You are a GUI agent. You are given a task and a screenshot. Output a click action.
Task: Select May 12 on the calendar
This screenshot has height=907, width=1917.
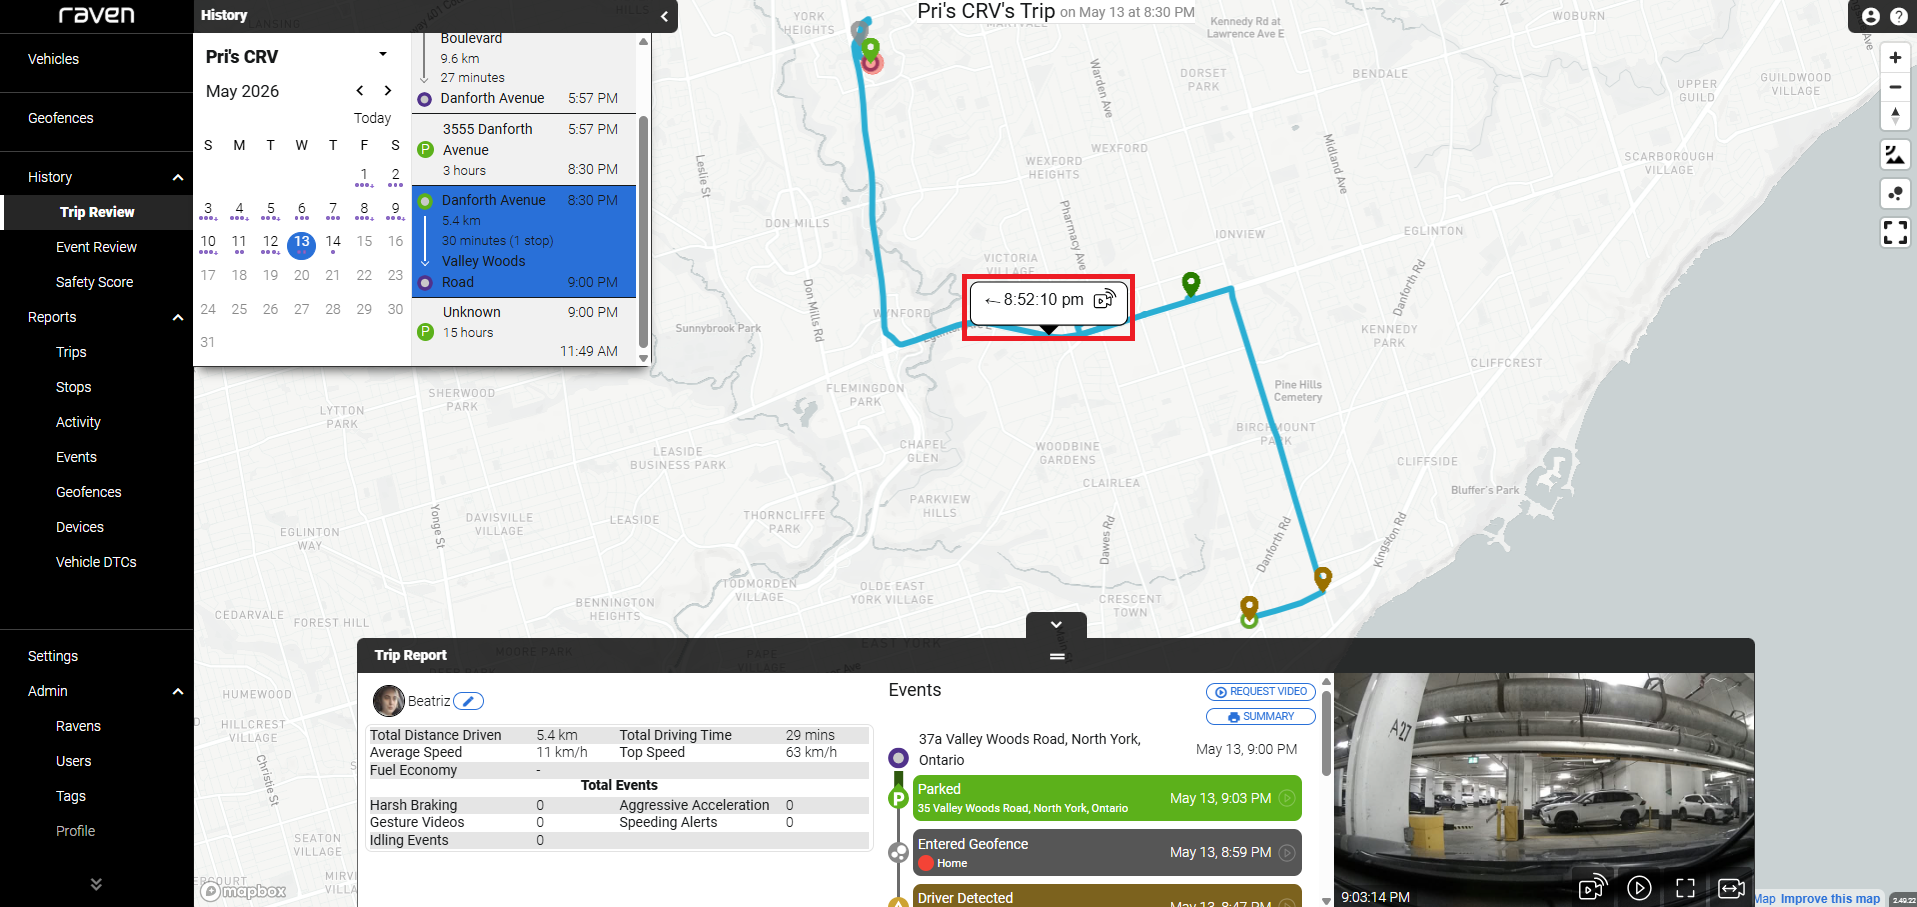click(x=270, y=243)
